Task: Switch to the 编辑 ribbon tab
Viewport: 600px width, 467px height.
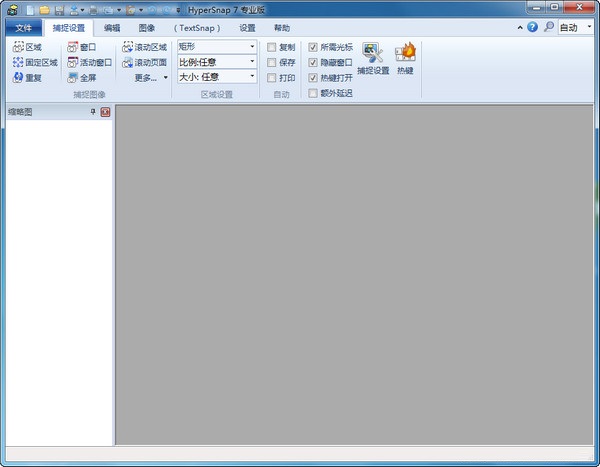Action: point(112,28)
